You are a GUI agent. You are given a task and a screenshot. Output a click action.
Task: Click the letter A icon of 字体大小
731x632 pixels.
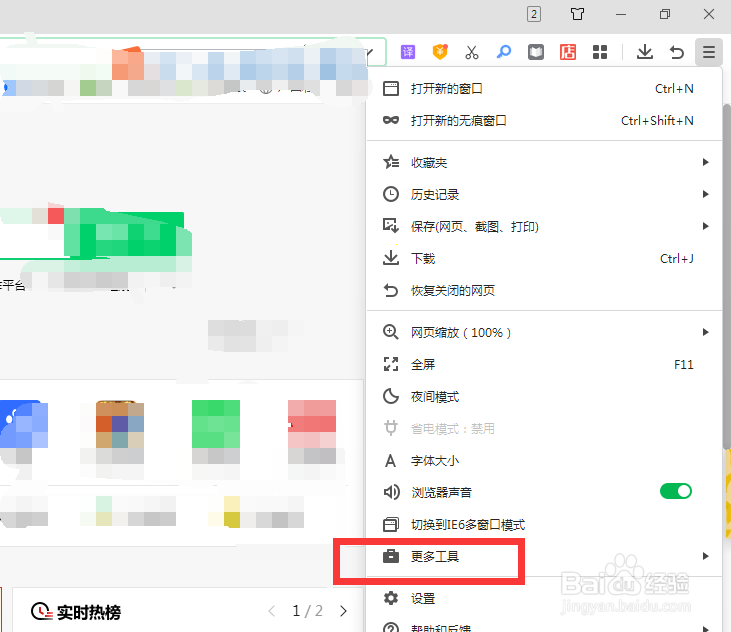point(390,461)
